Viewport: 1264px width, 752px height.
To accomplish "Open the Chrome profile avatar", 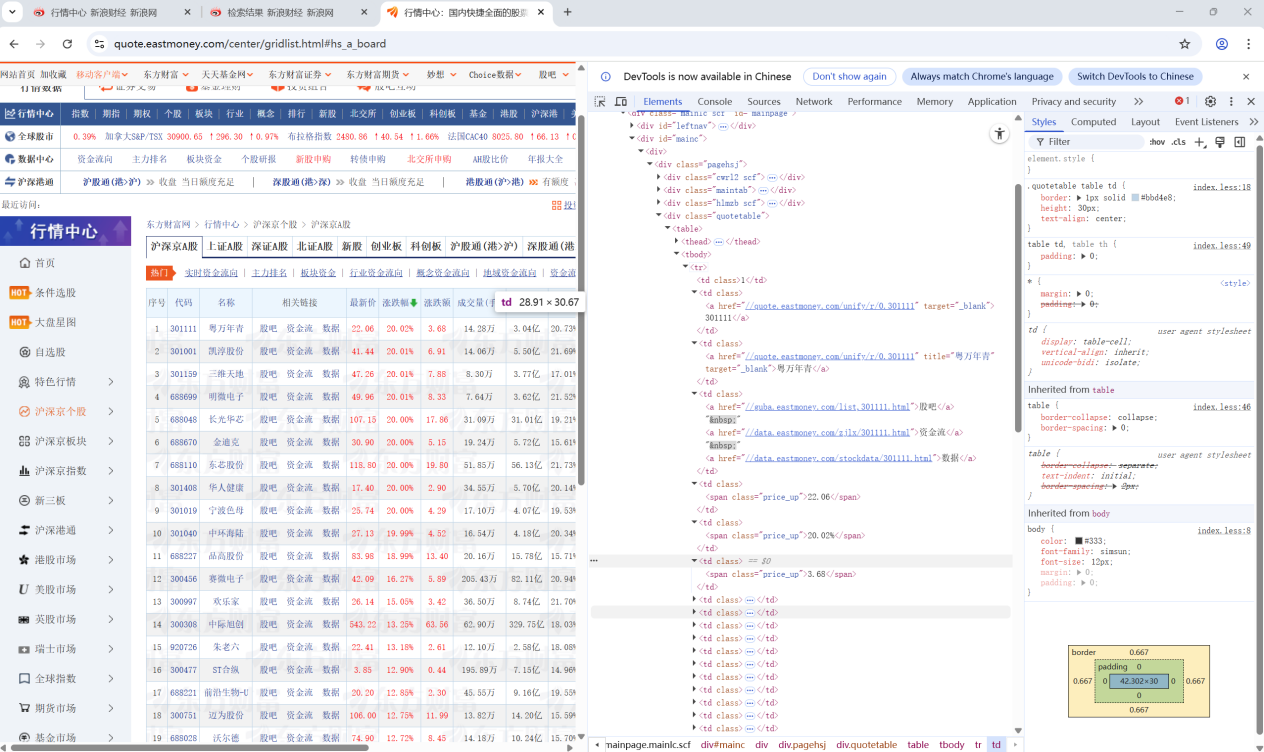I will point(1222,44).
